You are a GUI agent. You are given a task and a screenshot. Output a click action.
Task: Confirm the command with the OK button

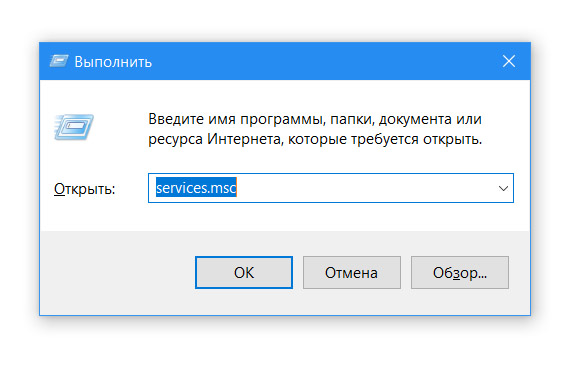244,272
